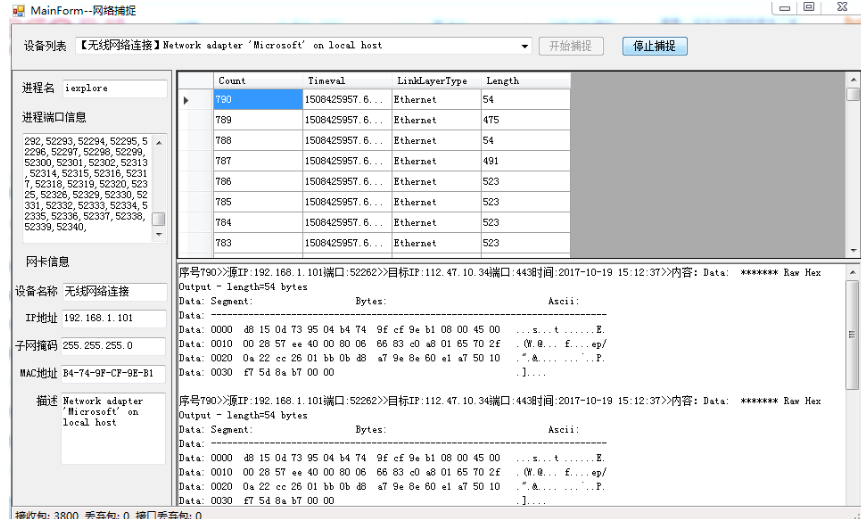Click the 设备名称 field showing 无线网络连接
The image size is (861, 519).
[115, 292]
